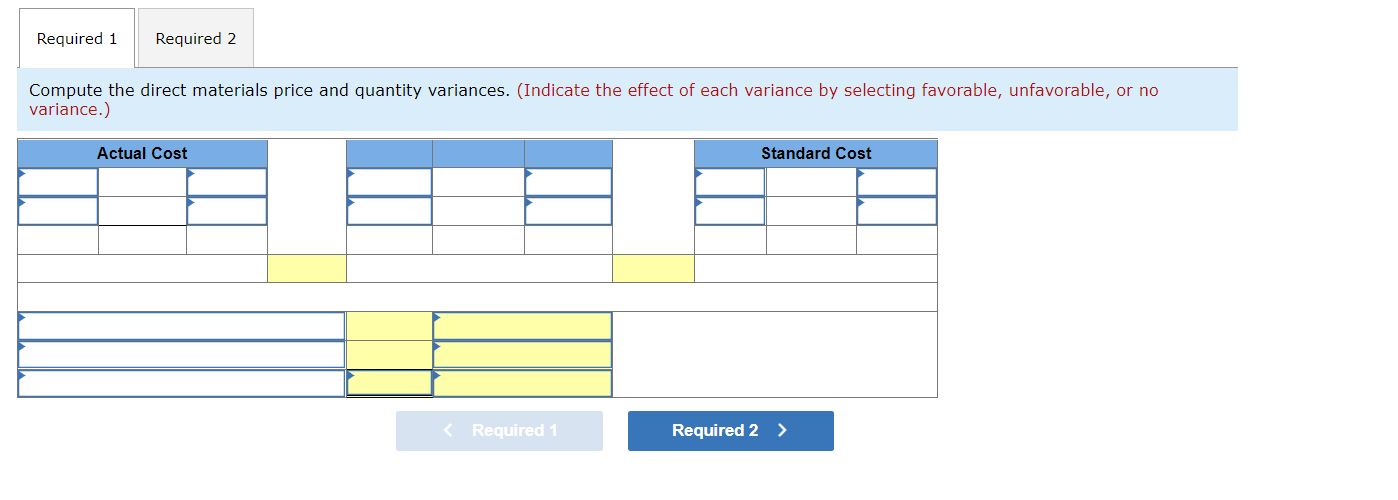The height and width of the screenshot is (500, 1398).
Task: Click chevron arrow on Required 2 button
Action: (782, 431)
